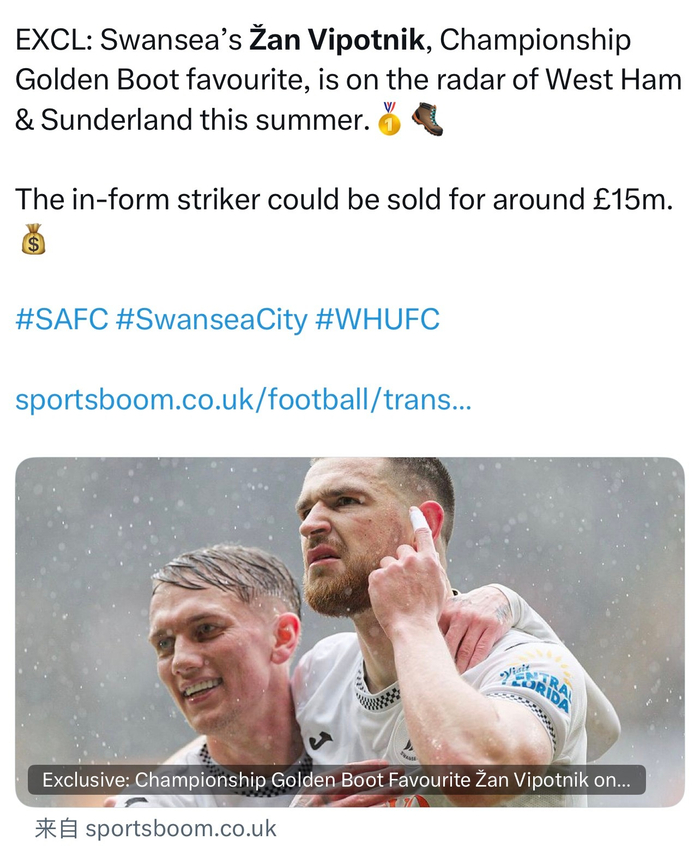Open the #SAFC hashtag
700x846 pixels.
(x=61, y=320)
